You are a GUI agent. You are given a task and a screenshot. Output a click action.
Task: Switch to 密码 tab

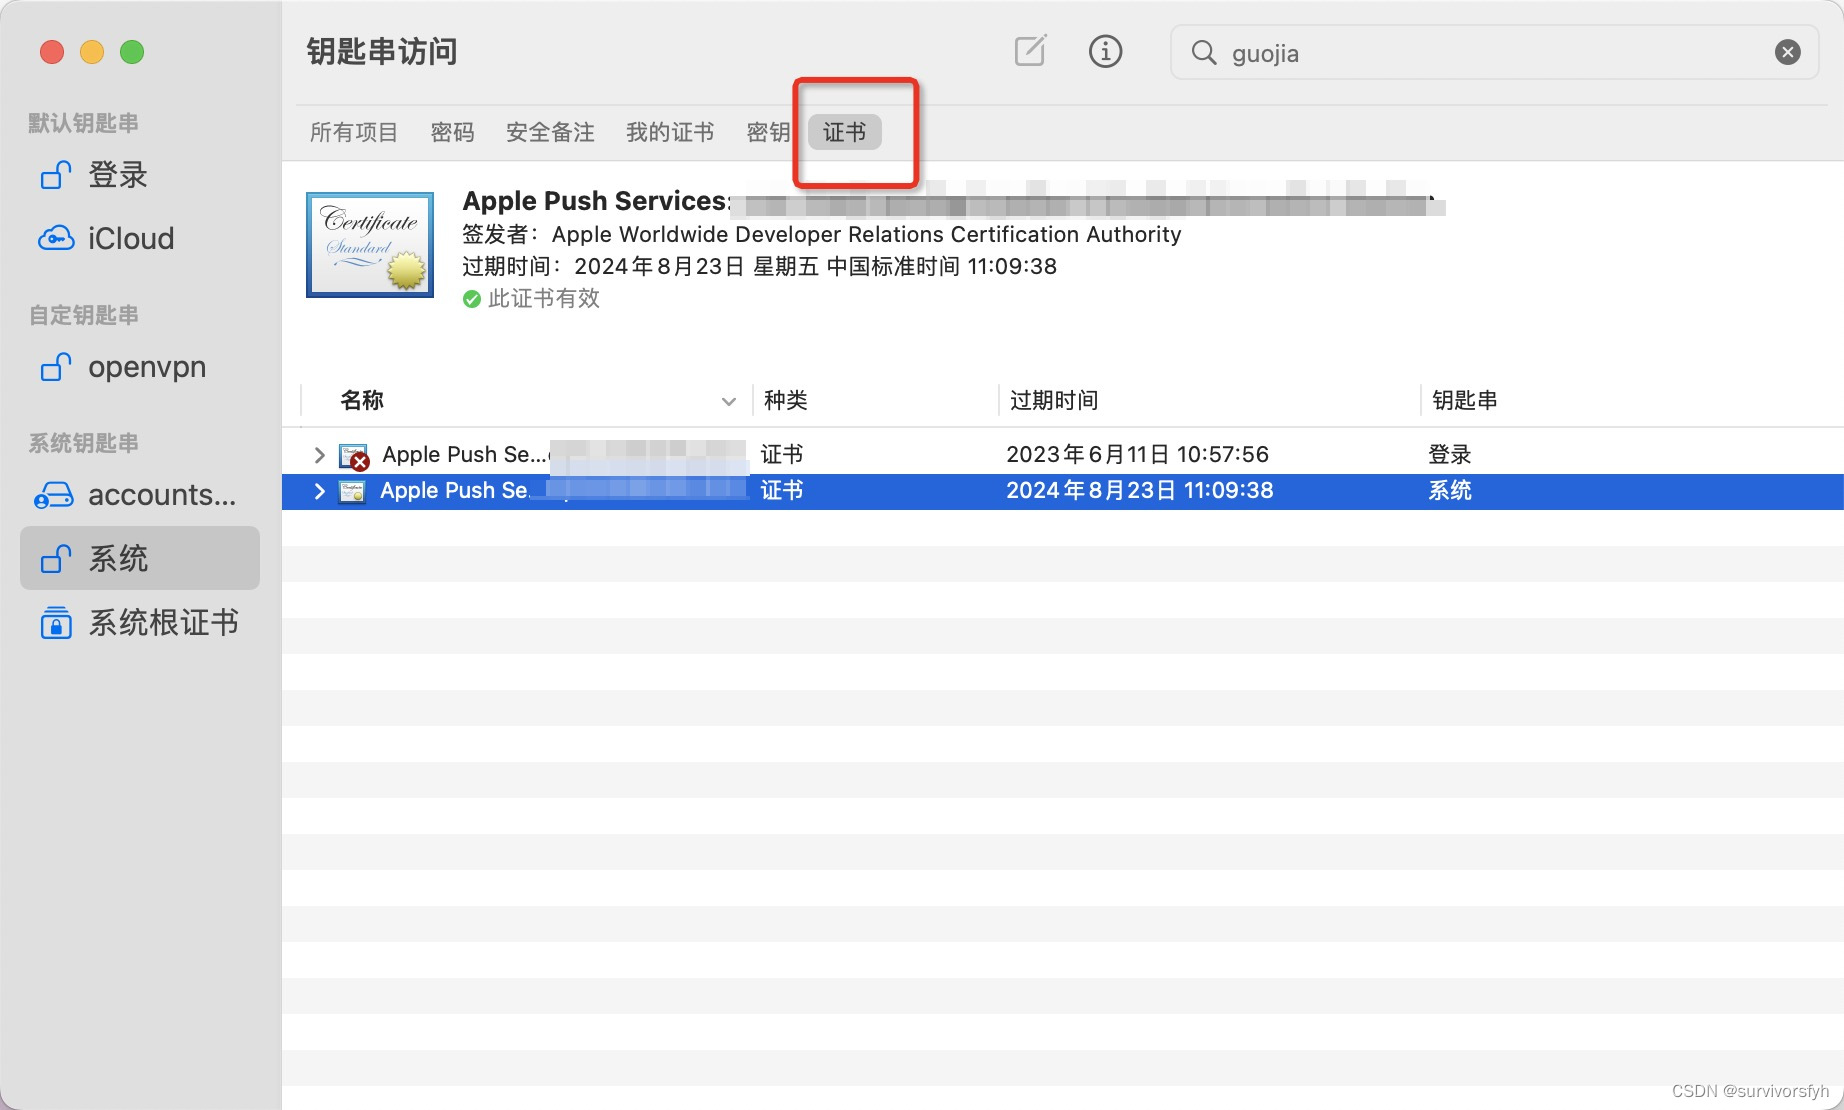click(x=452, y=132)
